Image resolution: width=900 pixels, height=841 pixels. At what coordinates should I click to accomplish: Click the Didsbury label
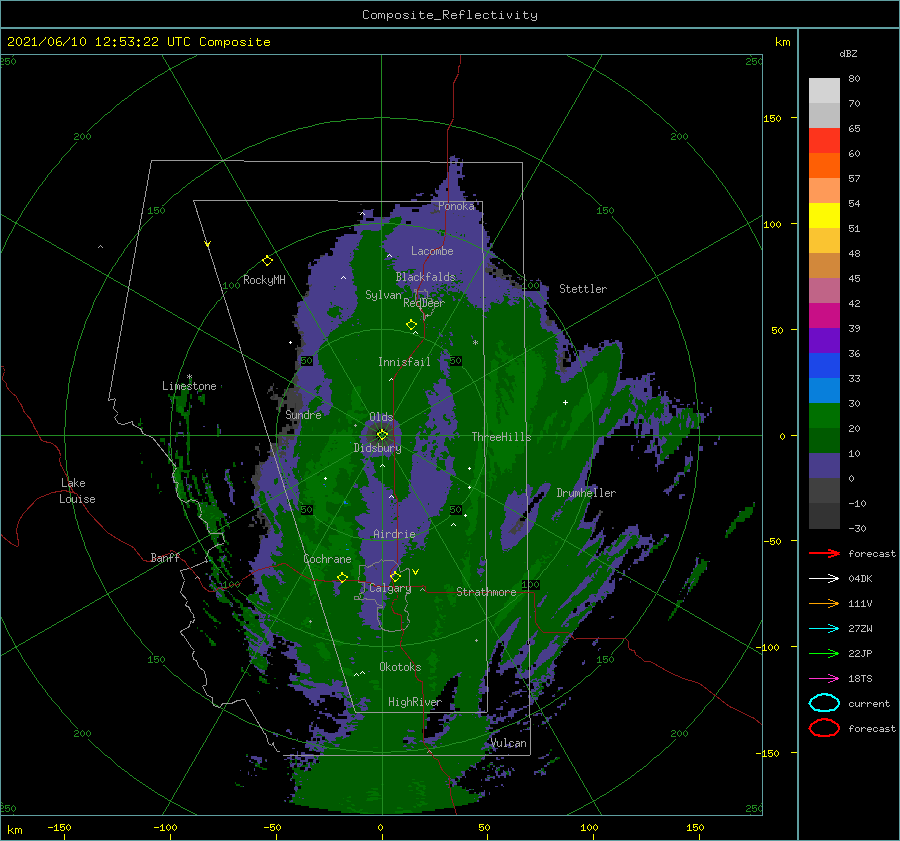click(378, 448)
